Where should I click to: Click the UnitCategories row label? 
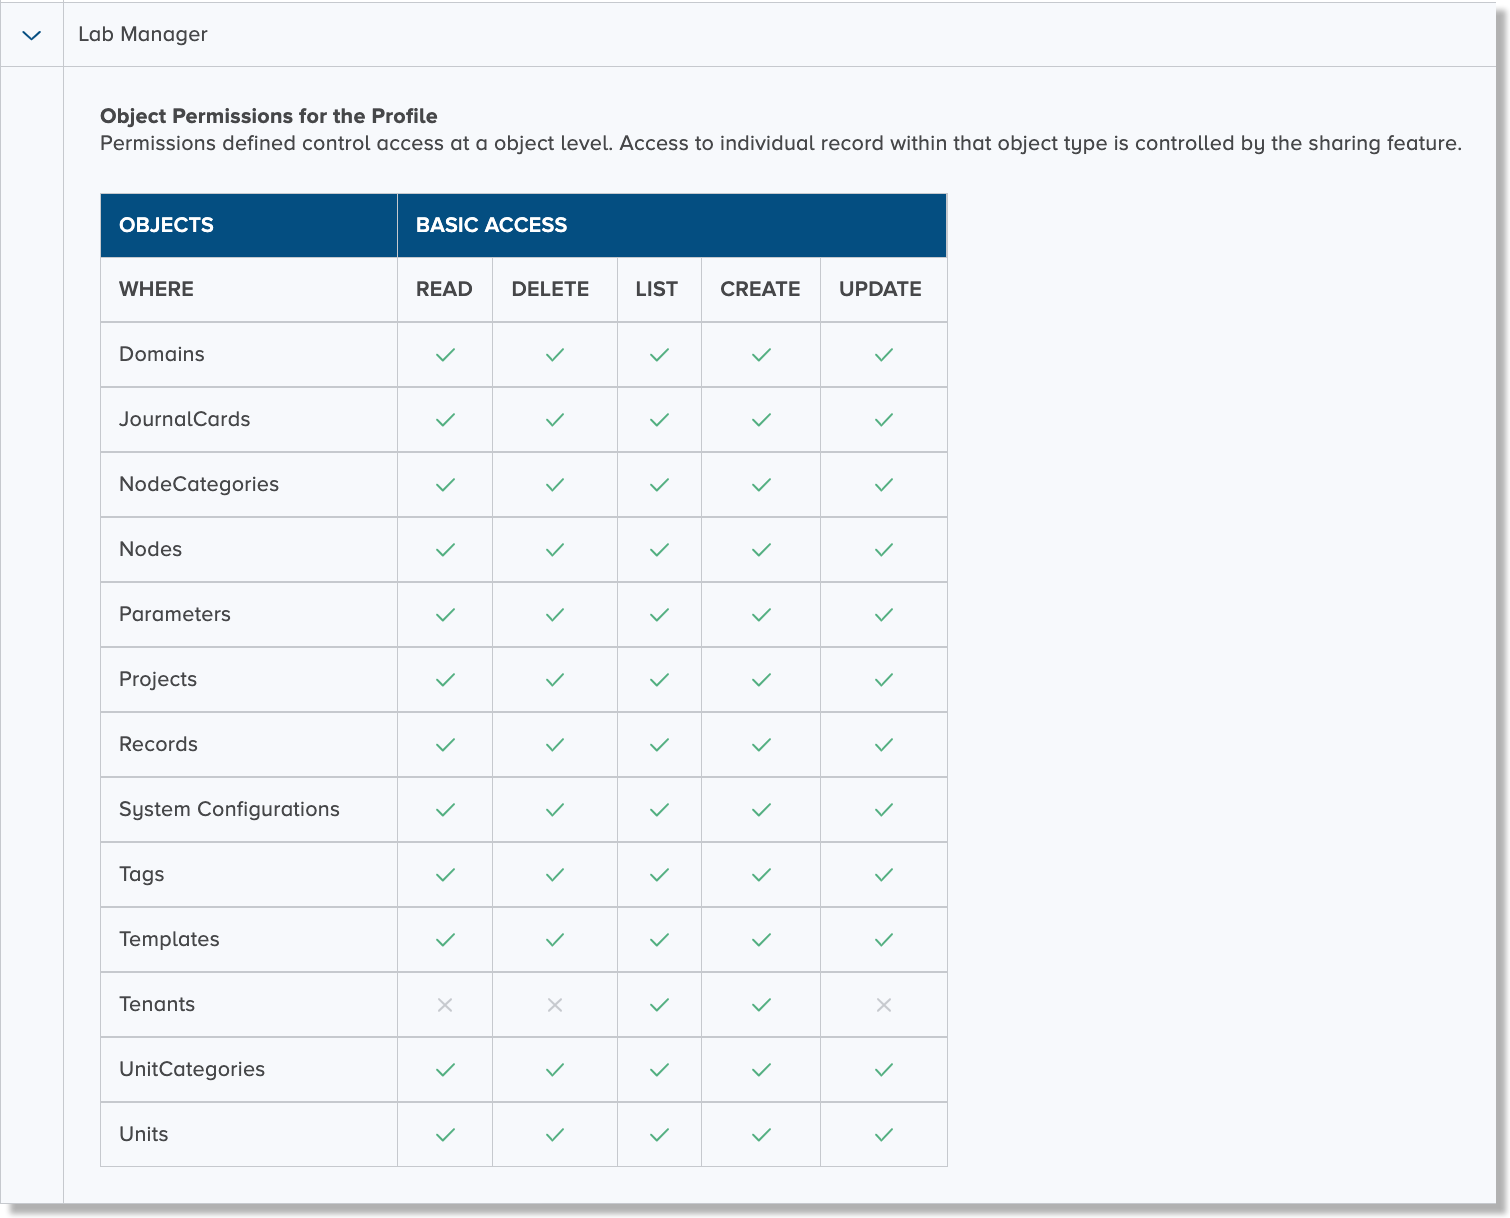(191, 1069)
